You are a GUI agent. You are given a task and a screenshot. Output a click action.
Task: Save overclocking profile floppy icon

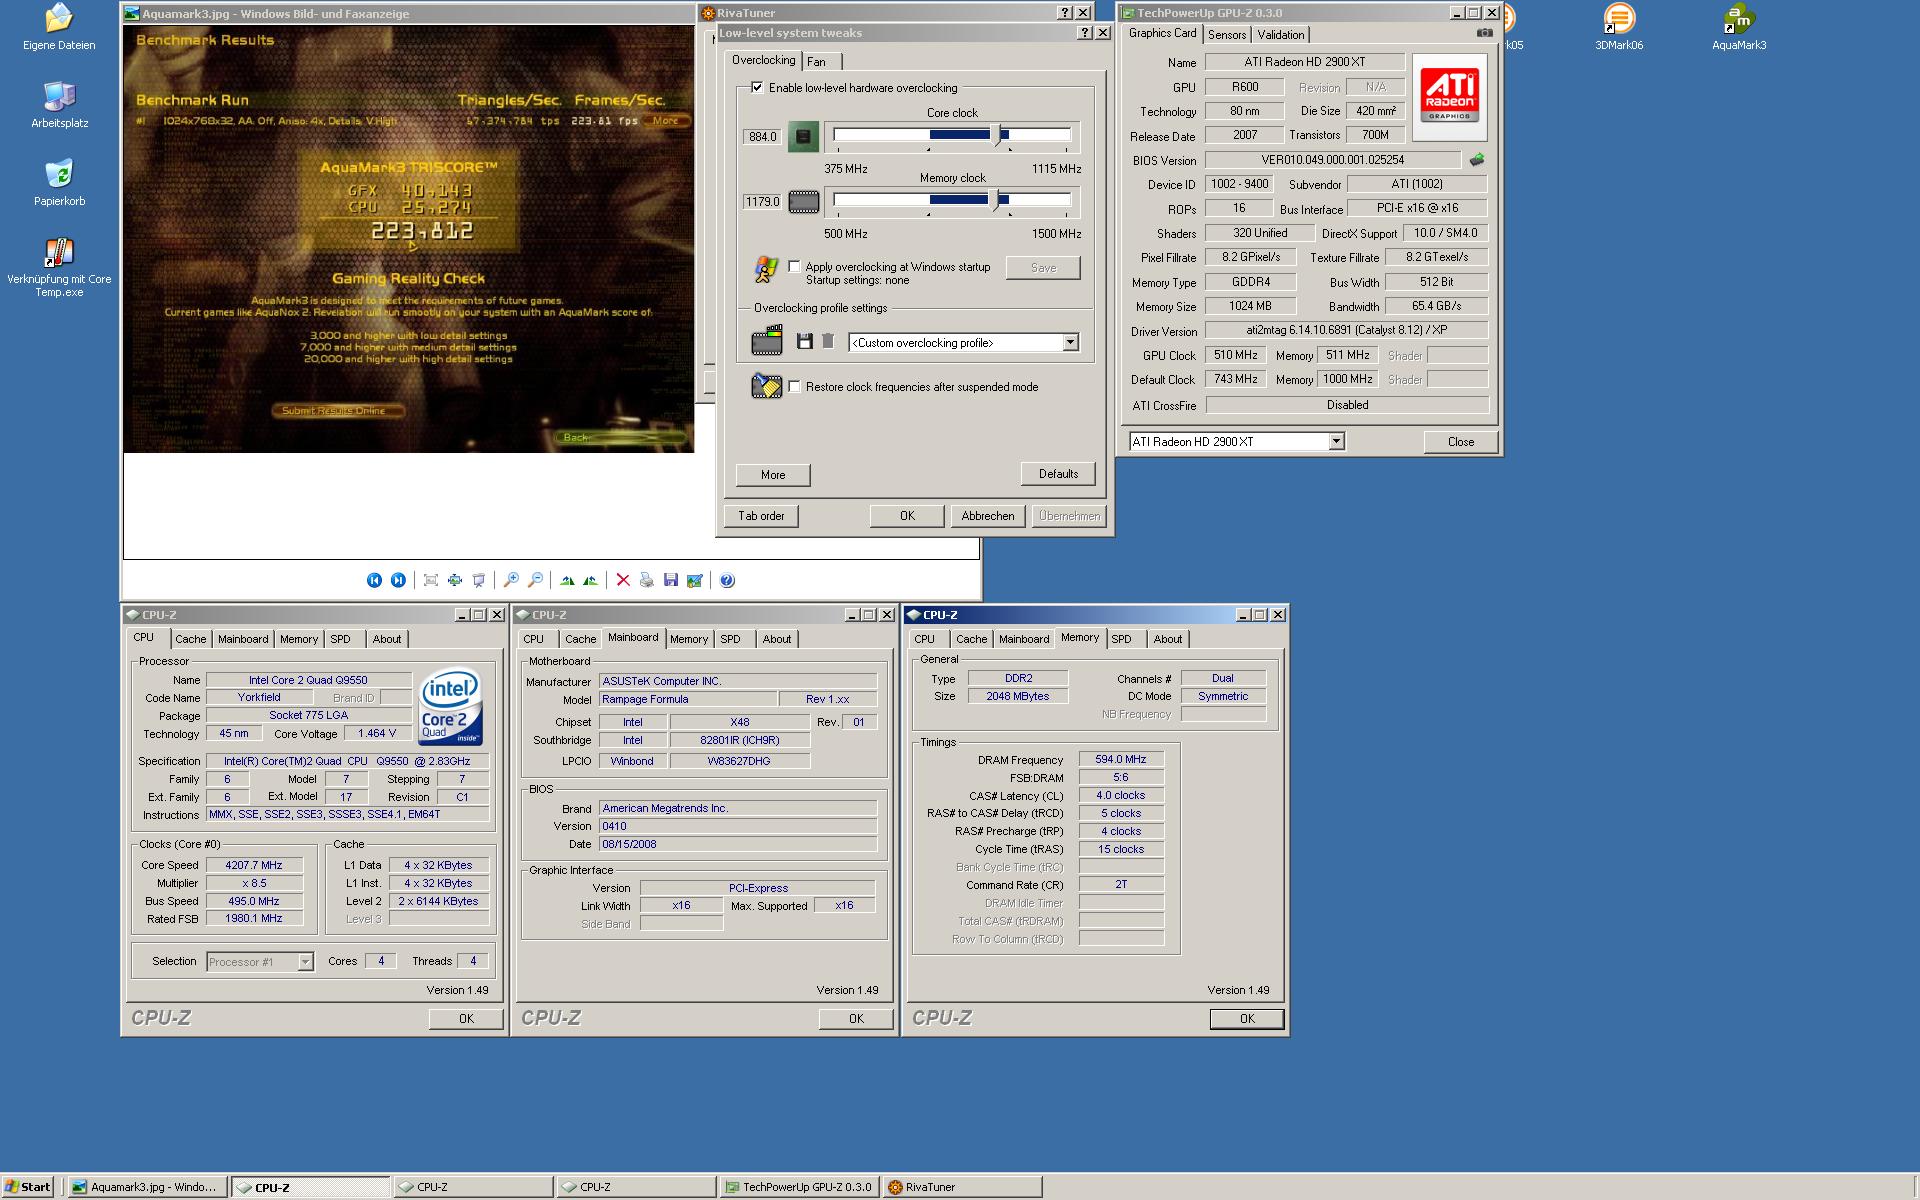[804, 341]
